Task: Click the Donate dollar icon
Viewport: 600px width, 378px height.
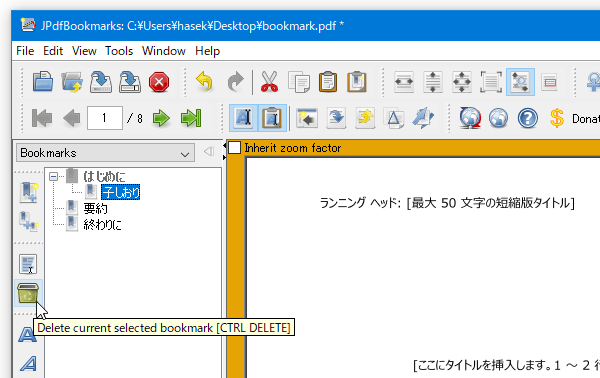Action: (x=557, y=118)
